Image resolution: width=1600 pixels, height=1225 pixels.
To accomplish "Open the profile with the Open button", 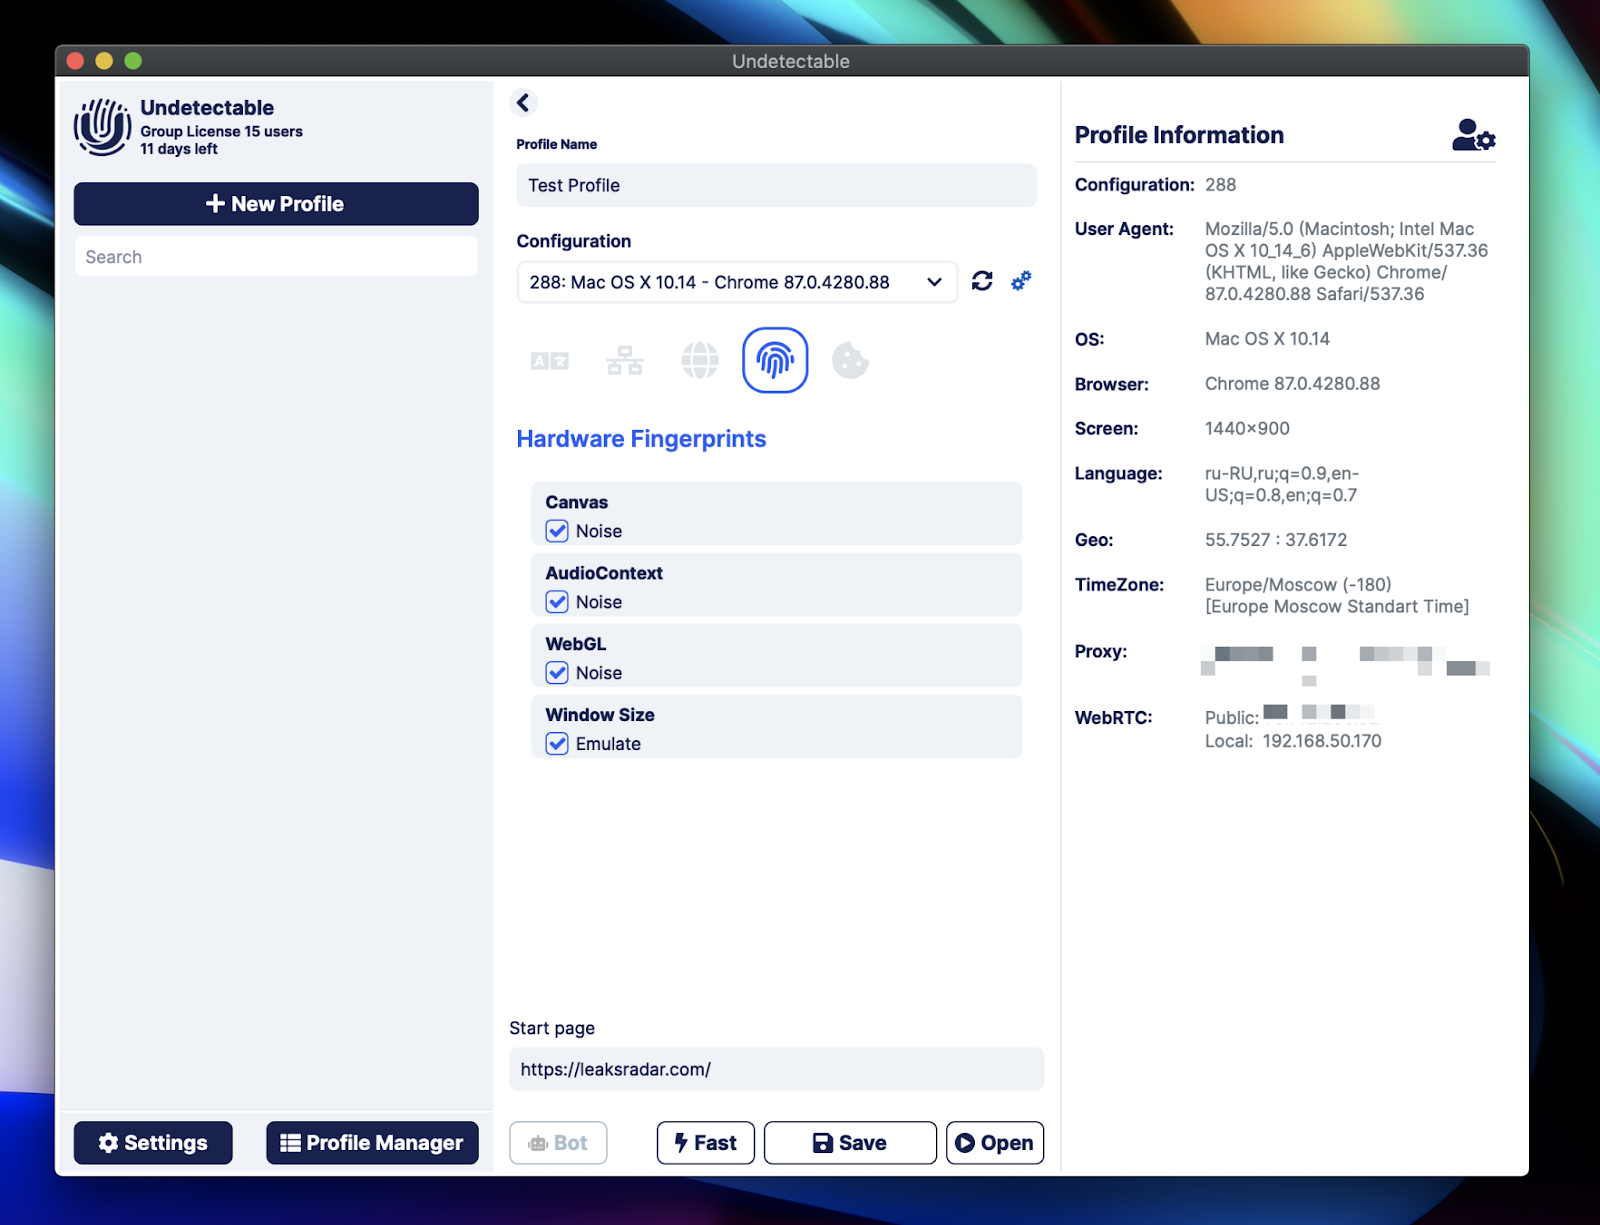I will point(995,1143).
